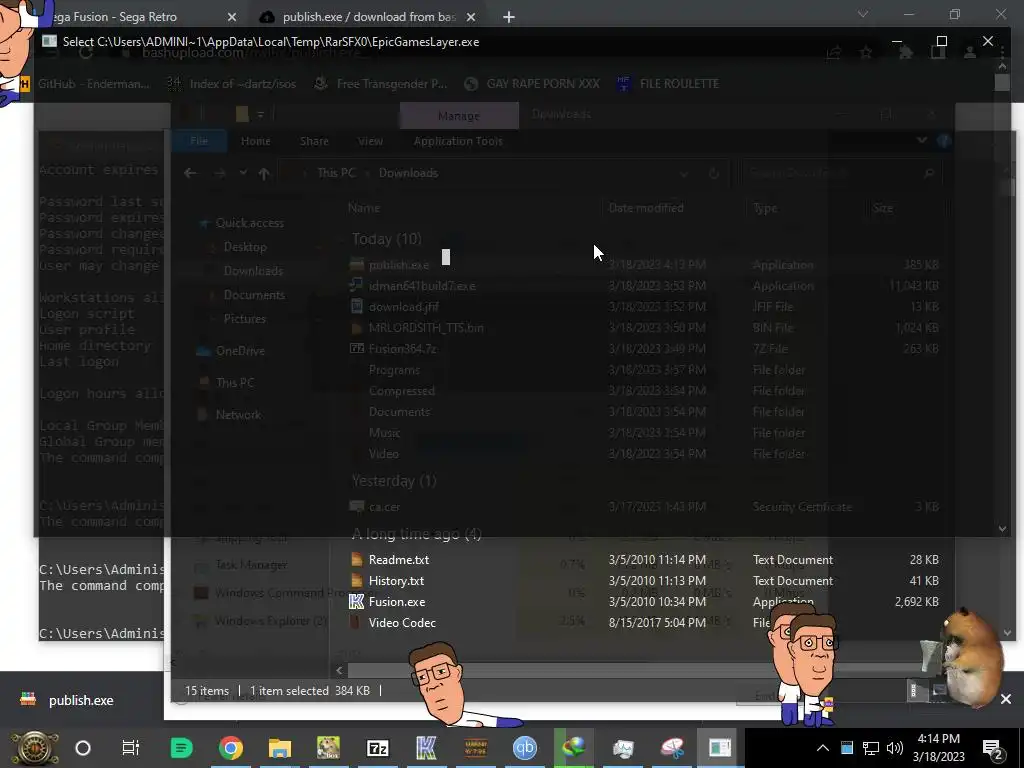Select Readme.txt in the file list
This screenshot has height=768, width=1024.
[398, 560]
